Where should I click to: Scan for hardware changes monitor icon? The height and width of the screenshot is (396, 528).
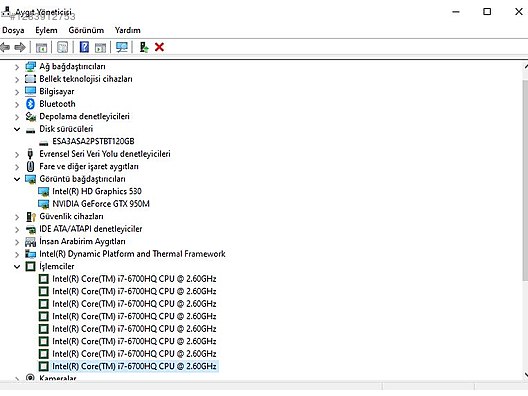click(122, 47)
